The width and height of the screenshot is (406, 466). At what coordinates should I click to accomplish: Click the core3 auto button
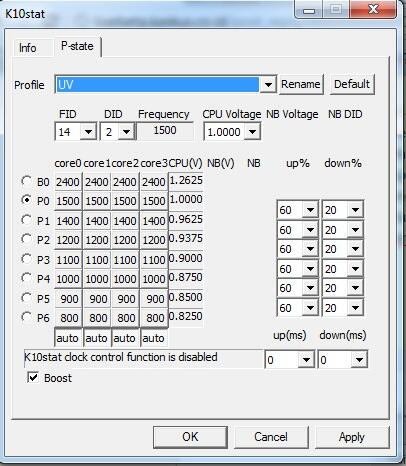tap(154, 338)
